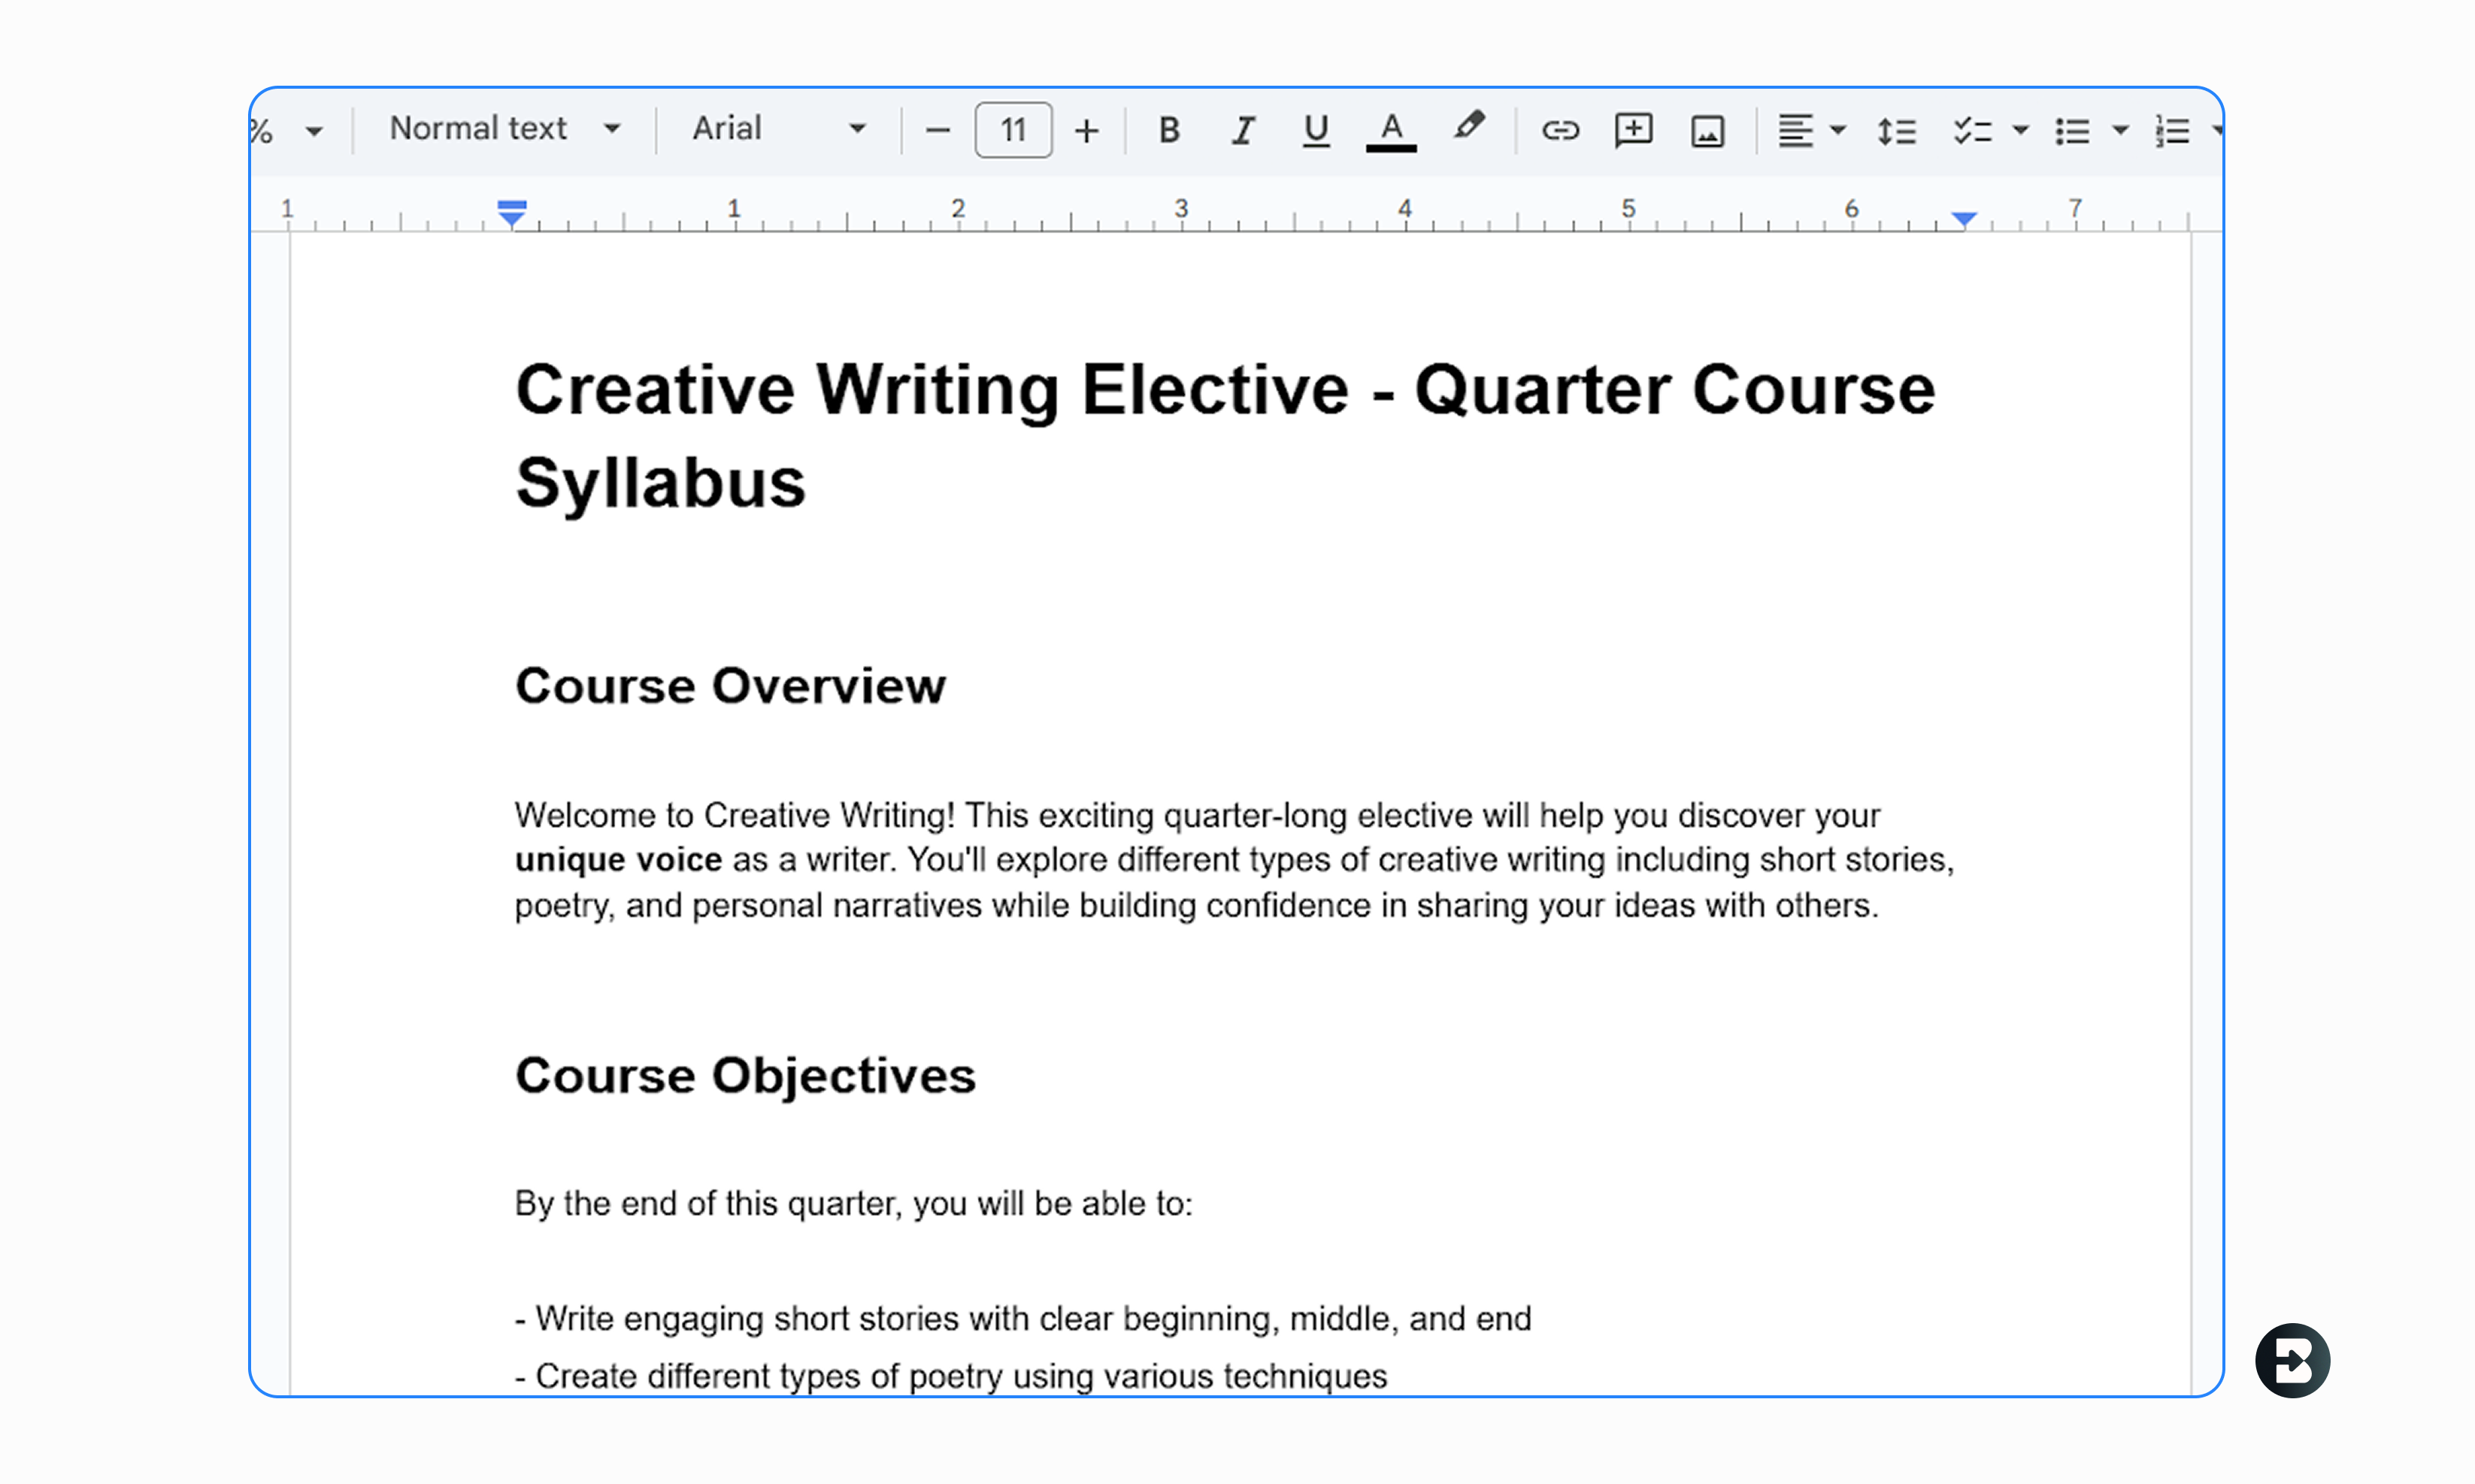Toggle italic formatting
The width and height of the screenshot is (2475, 1484).
click(1243, 130)
